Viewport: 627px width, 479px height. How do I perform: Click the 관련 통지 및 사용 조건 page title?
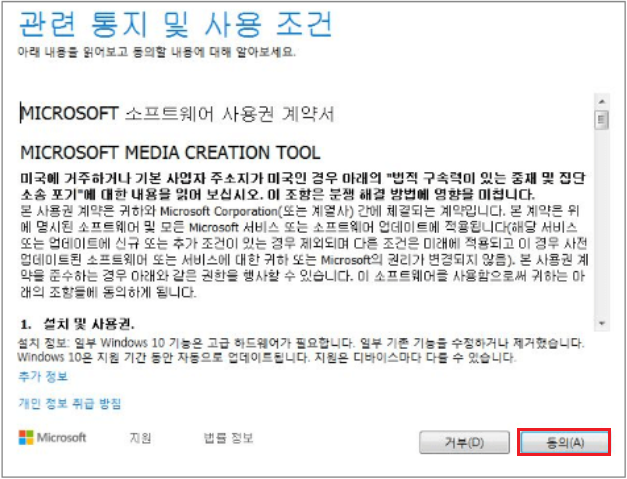coord(176,24)
